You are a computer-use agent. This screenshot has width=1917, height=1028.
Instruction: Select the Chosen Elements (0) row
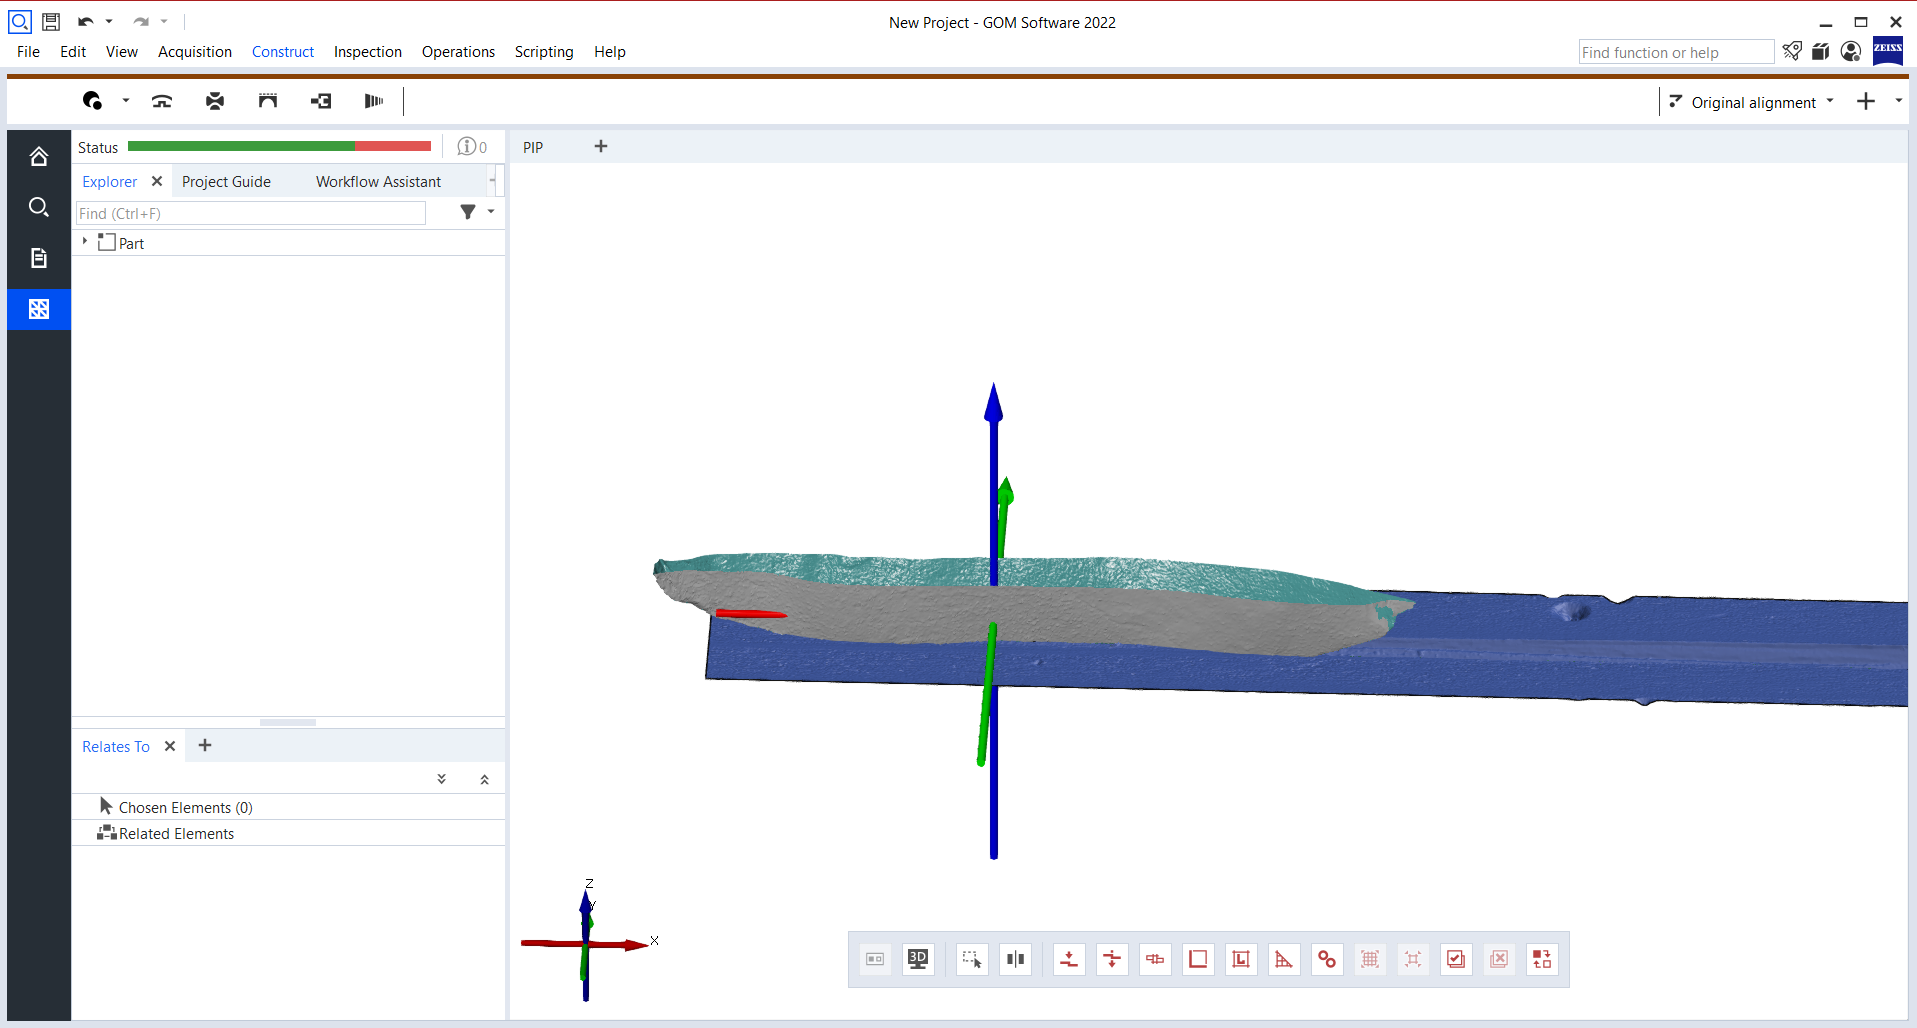[x=288, y=807]
